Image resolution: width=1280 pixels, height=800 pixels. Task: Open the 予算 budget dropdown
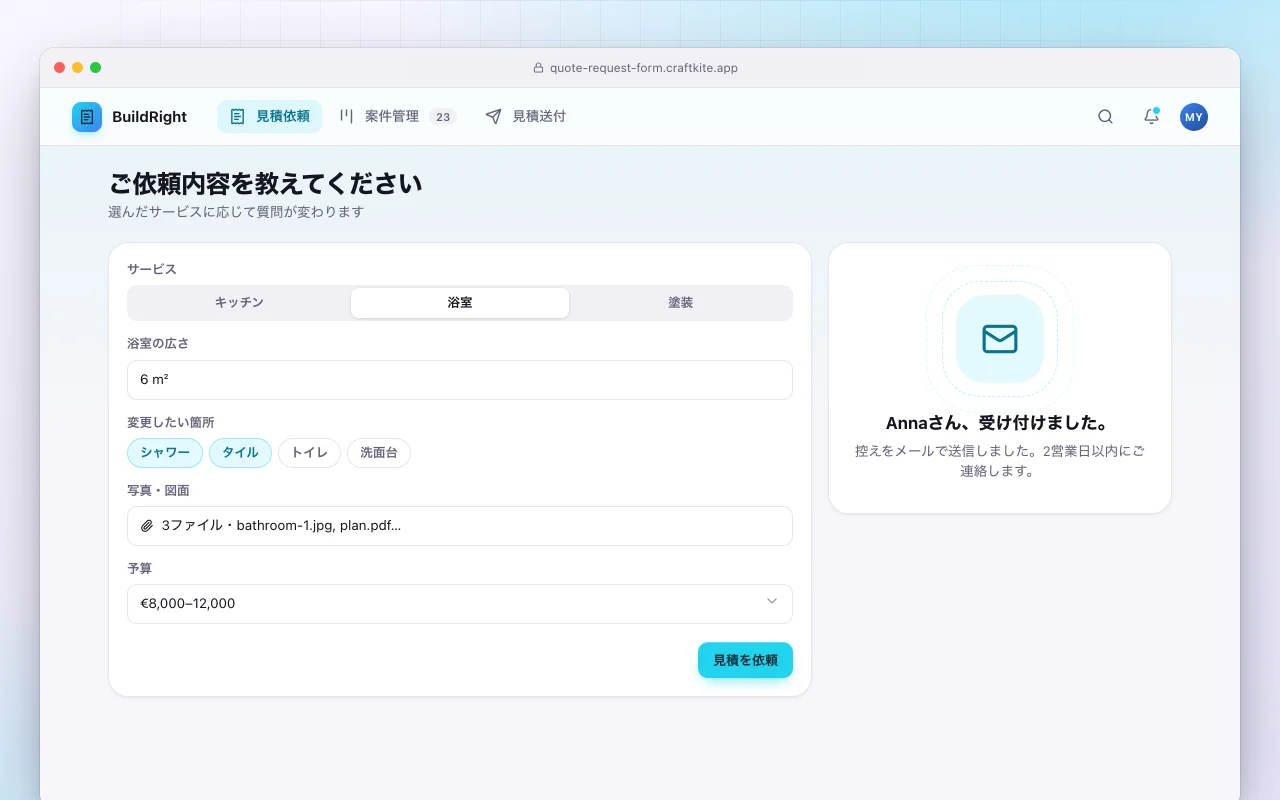tap(460, 604)
